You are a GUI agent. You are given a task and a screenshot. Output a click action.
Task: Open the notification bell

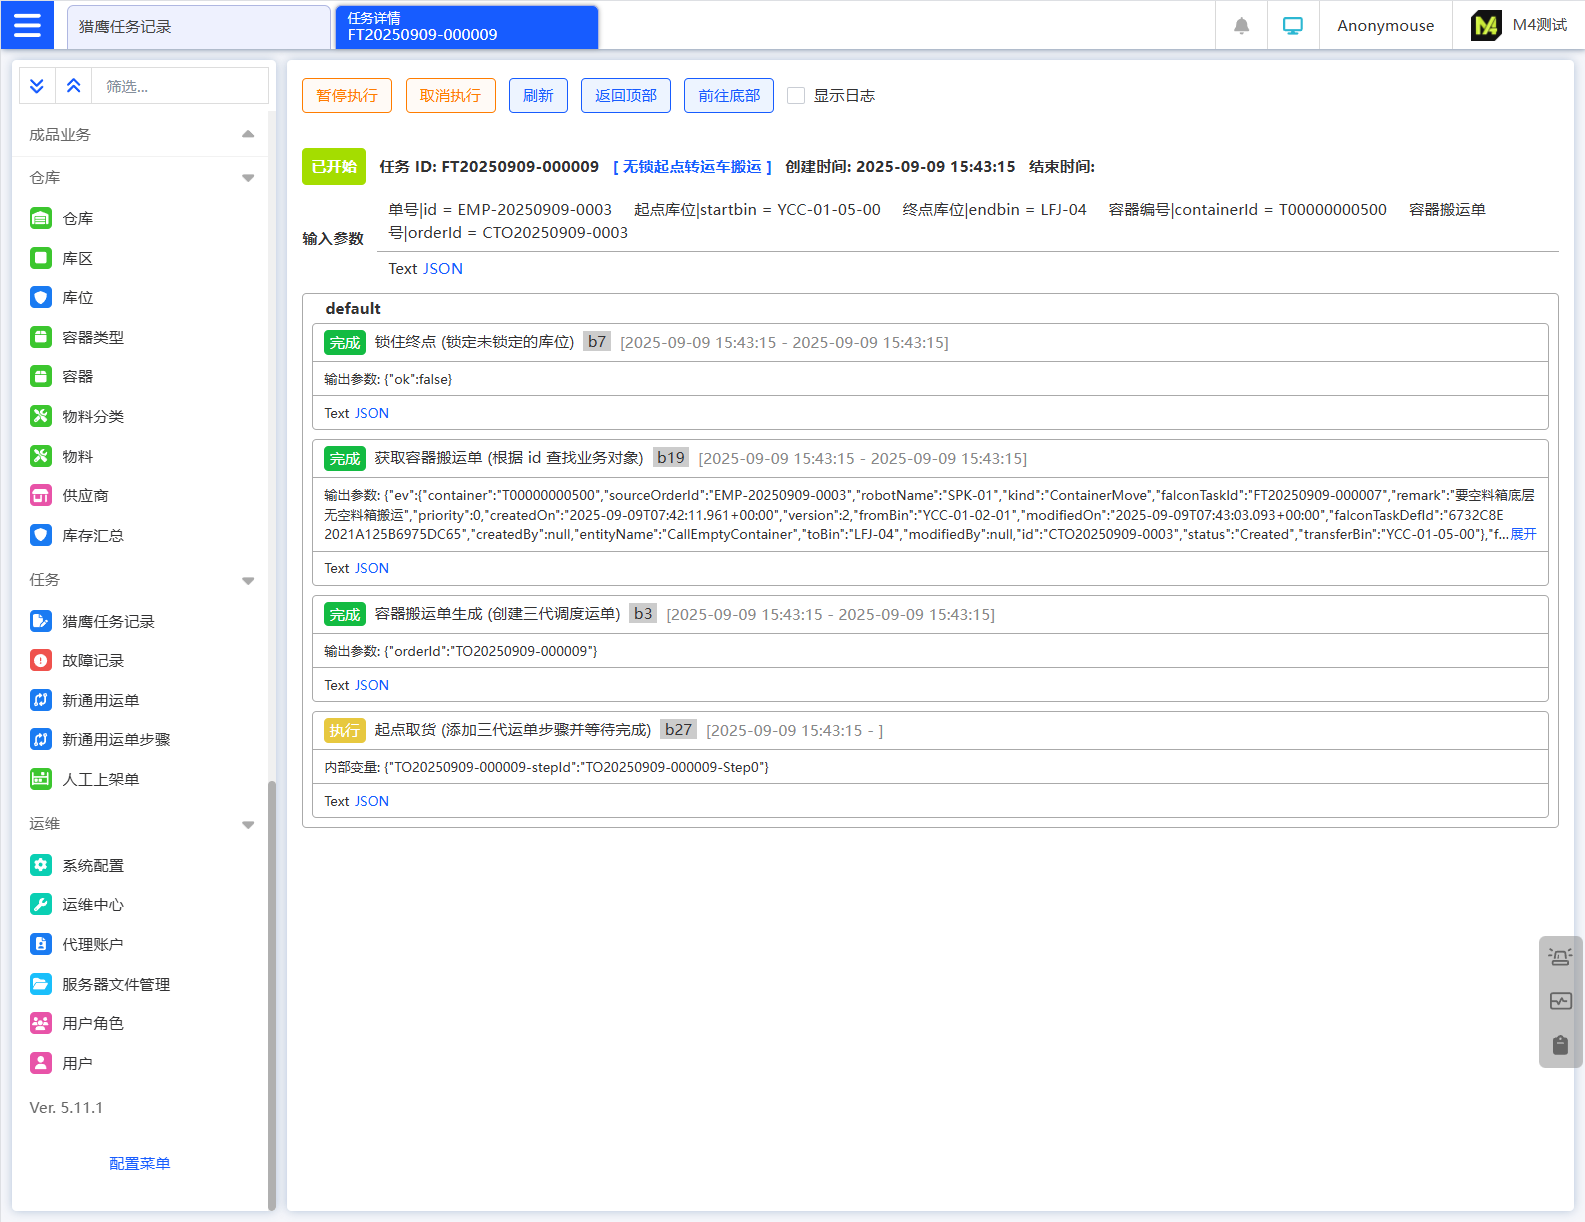click(1241, 26)
